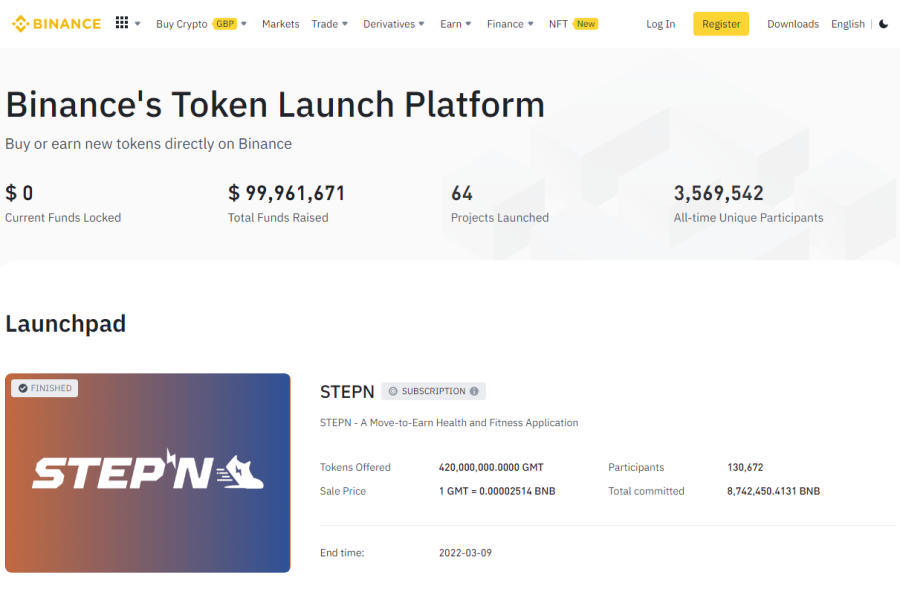Go to Markets
Viewport: 900px width, 595px height.
(x=281, y=24)
